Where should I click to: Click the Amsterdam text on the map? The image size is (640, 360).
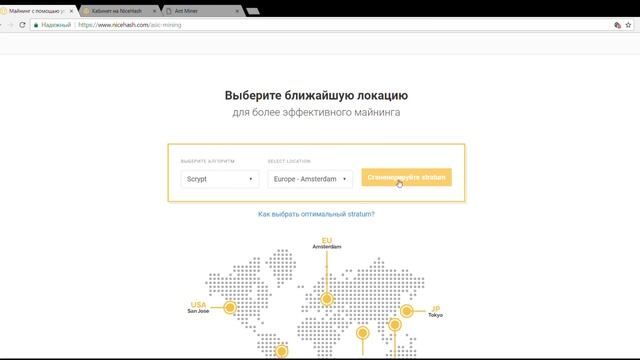coord(327,247)
